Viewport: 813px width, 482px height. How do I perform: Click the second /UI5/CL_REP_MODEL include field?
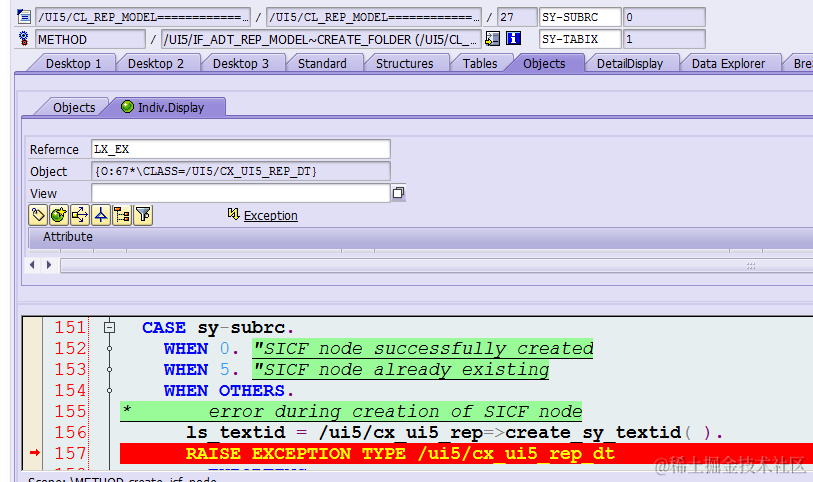374,17
